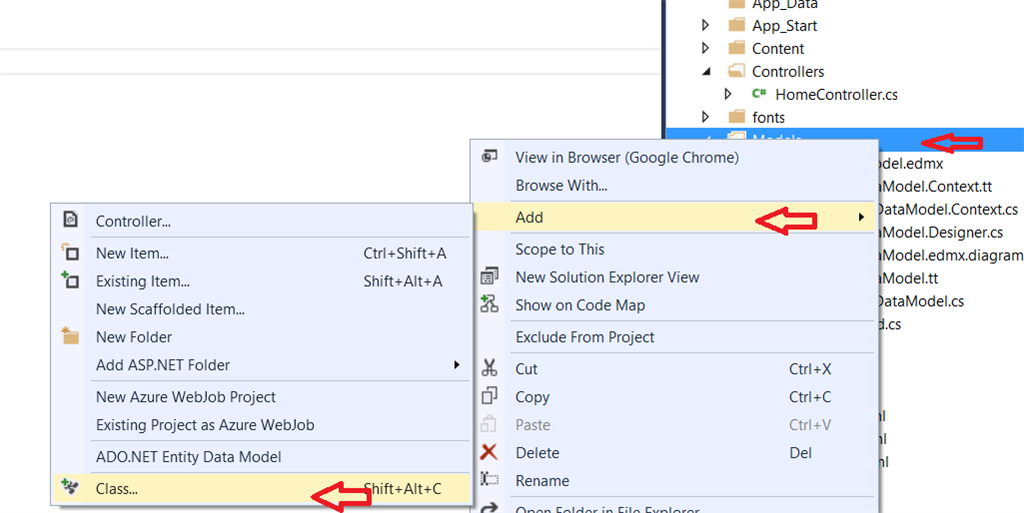Click the New Folder icon

[70, 337]
